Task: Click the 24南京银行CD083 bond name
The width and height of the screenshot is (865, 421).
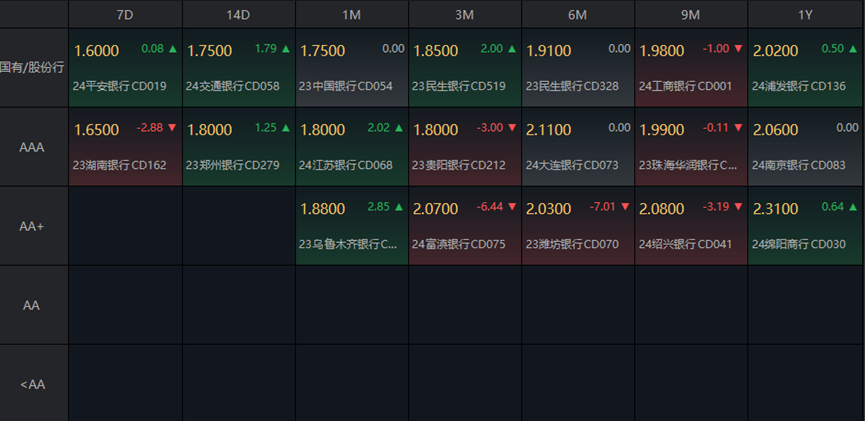Action: click(x=798, y=165)
